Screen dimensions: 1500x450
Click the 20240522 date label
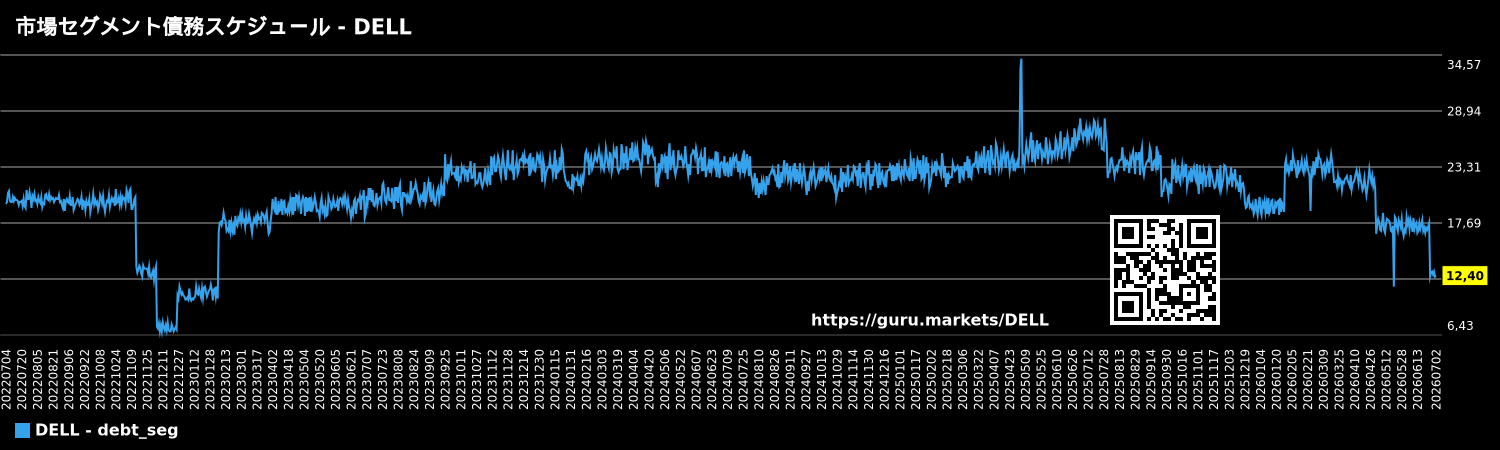pos(680,378)
